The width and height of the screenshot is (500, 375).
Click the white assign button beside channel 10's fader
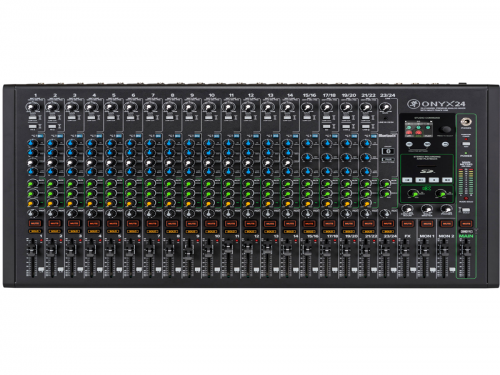[x=217, y=269]
